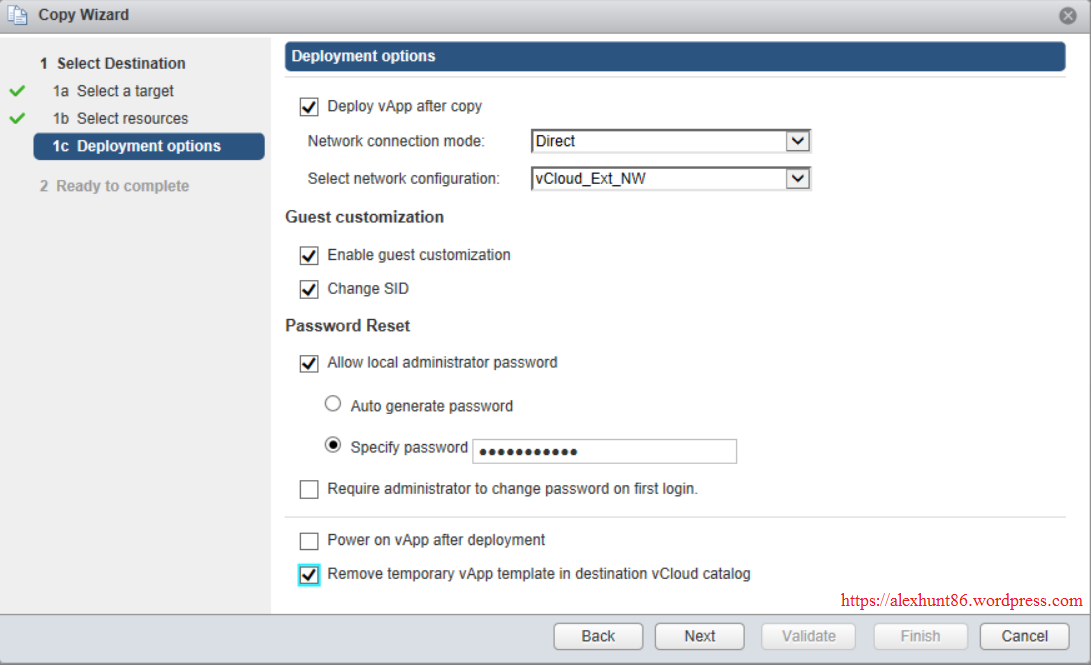
Task: Open Network connection mode dropdown
Action: click(x=797, y=141)
